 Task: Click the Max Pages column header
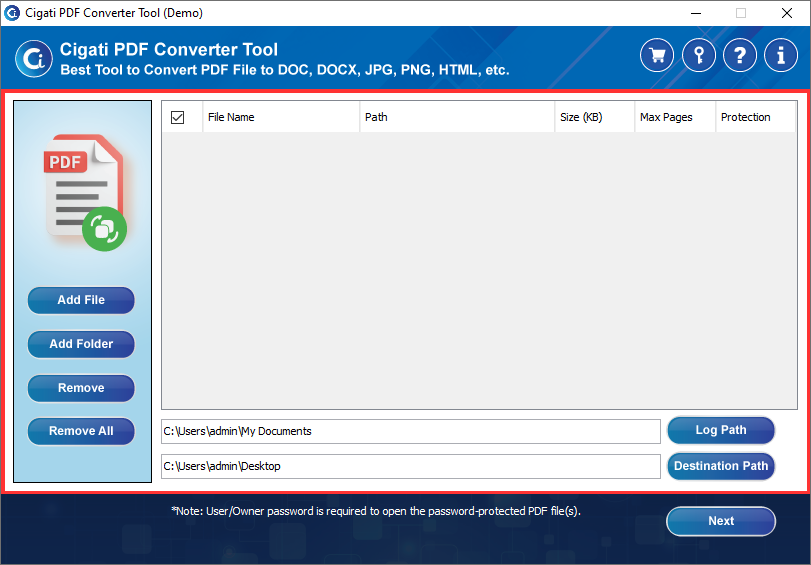click(675, 117)
